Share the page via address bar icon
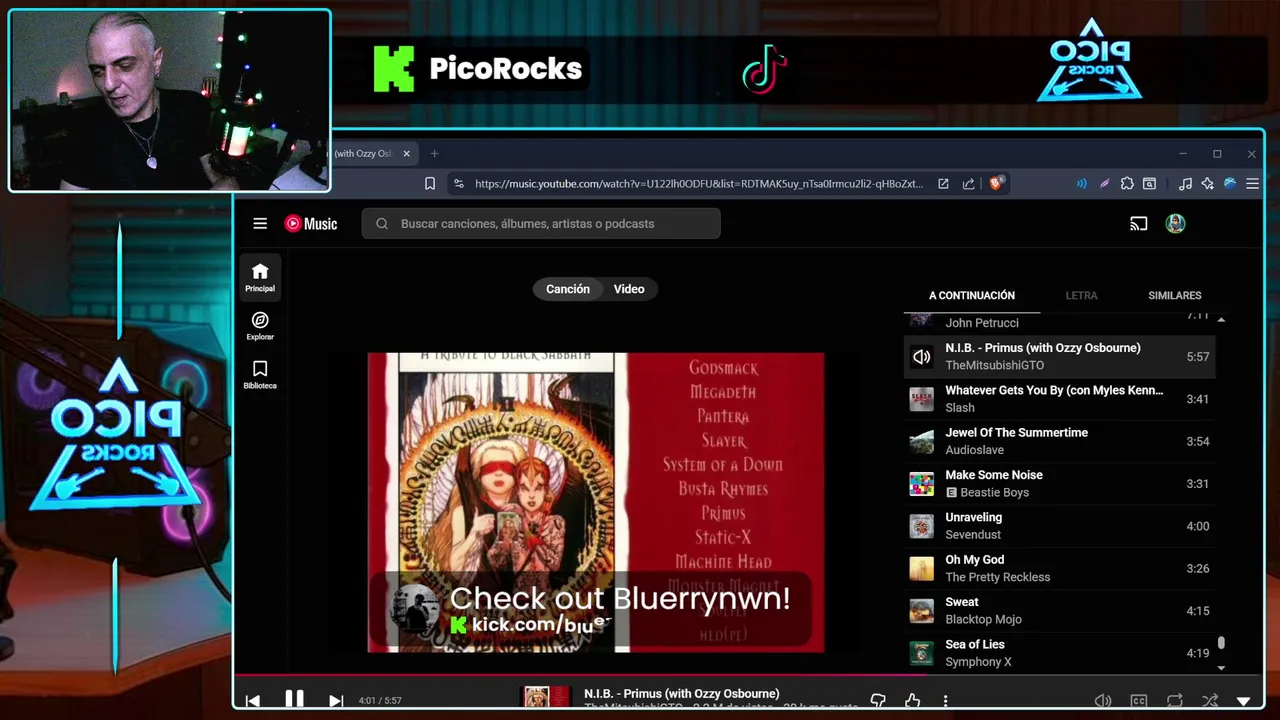 click(x=968, y=184)
